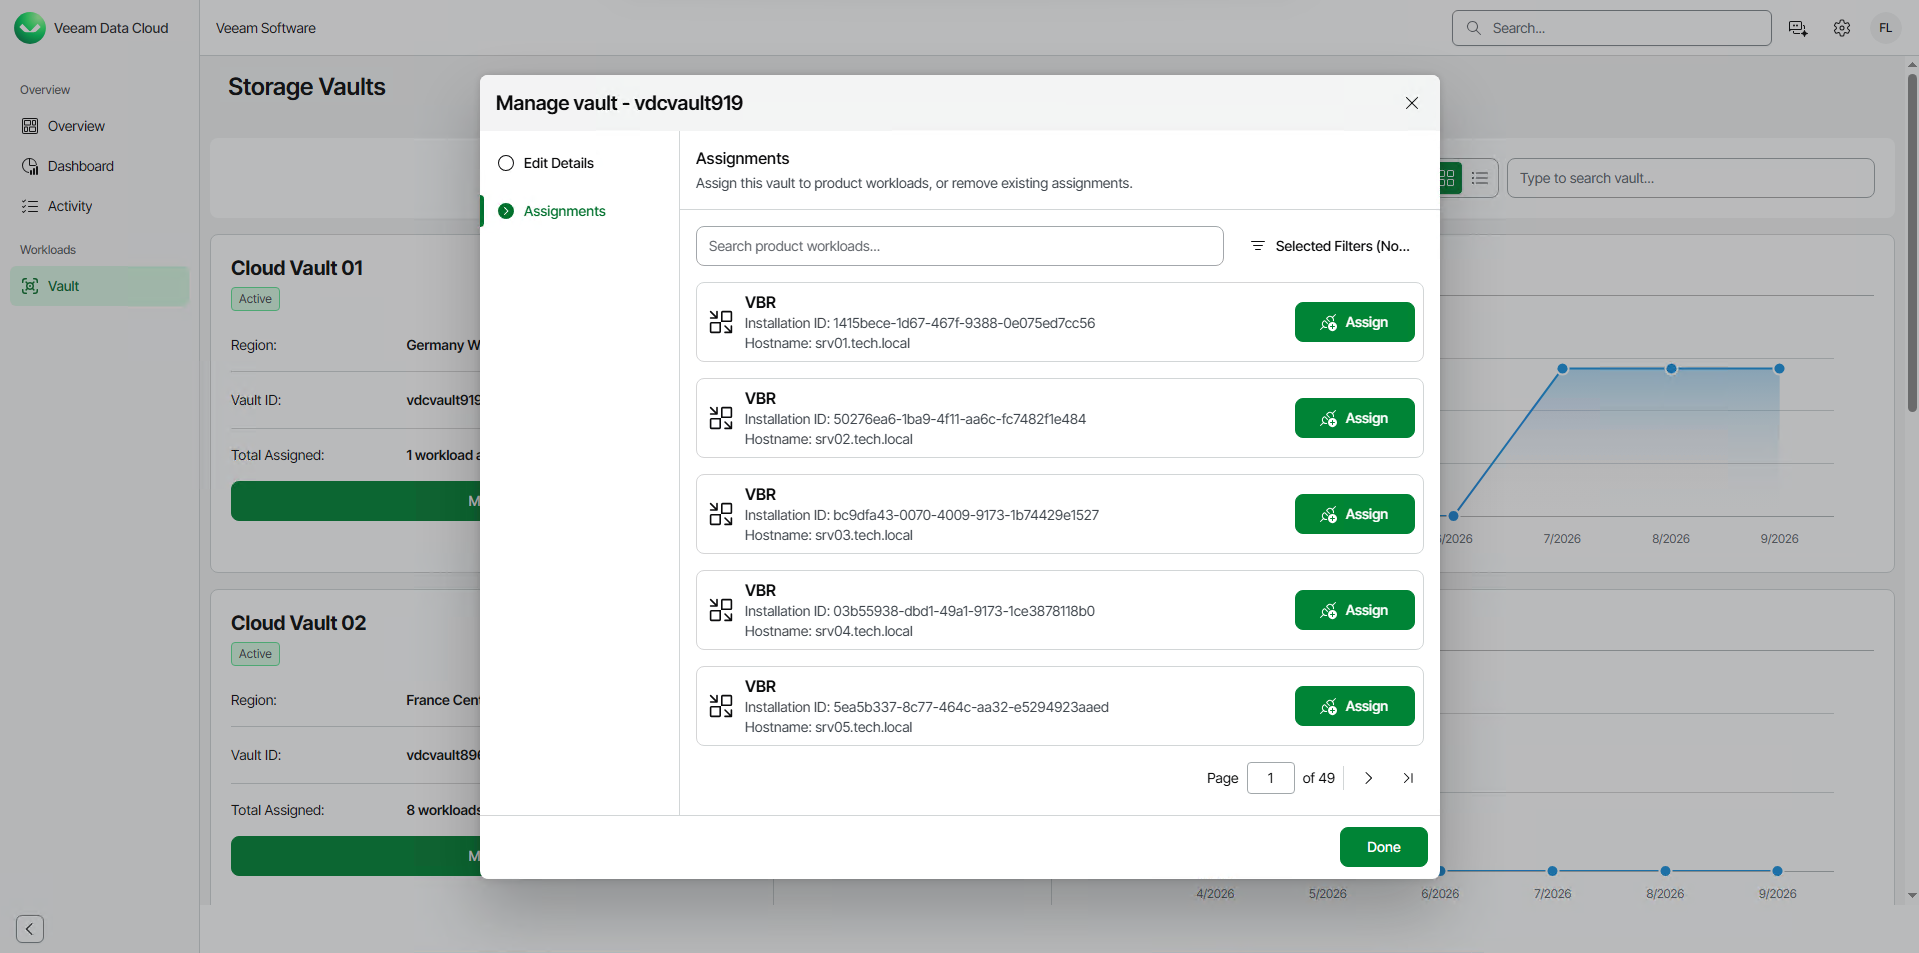
Task: Click Installation ID 1415bece-1d67-467f-9388-0e075ed7cc56
Action: pyautogui.click(x=920, y=323)
